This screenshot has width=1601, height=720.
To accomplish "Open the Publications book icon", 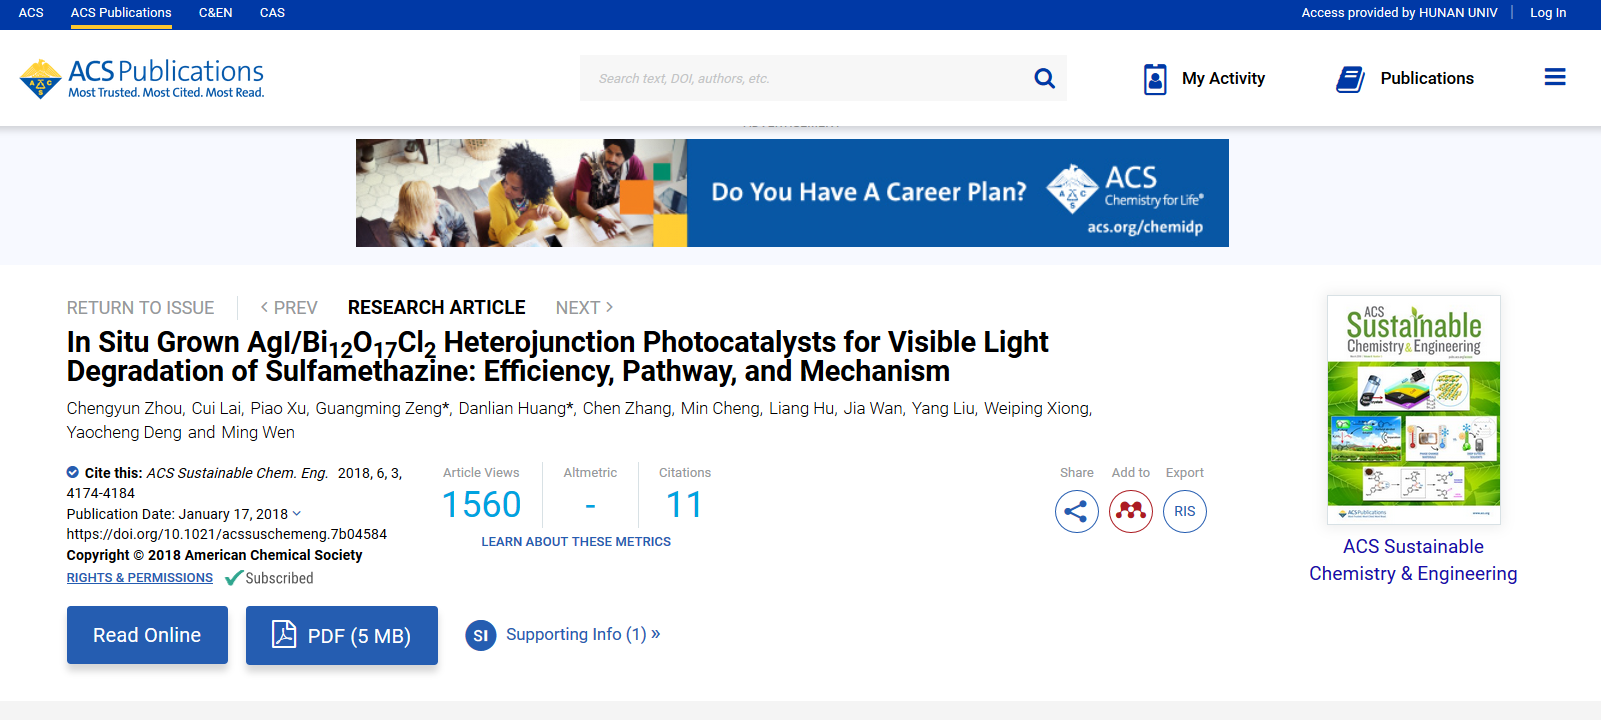I will coord(1350,79).
